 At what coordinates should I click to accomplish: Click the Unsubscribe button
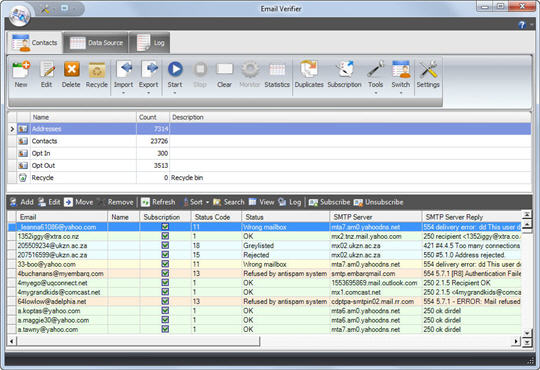[x=378, y=202]
